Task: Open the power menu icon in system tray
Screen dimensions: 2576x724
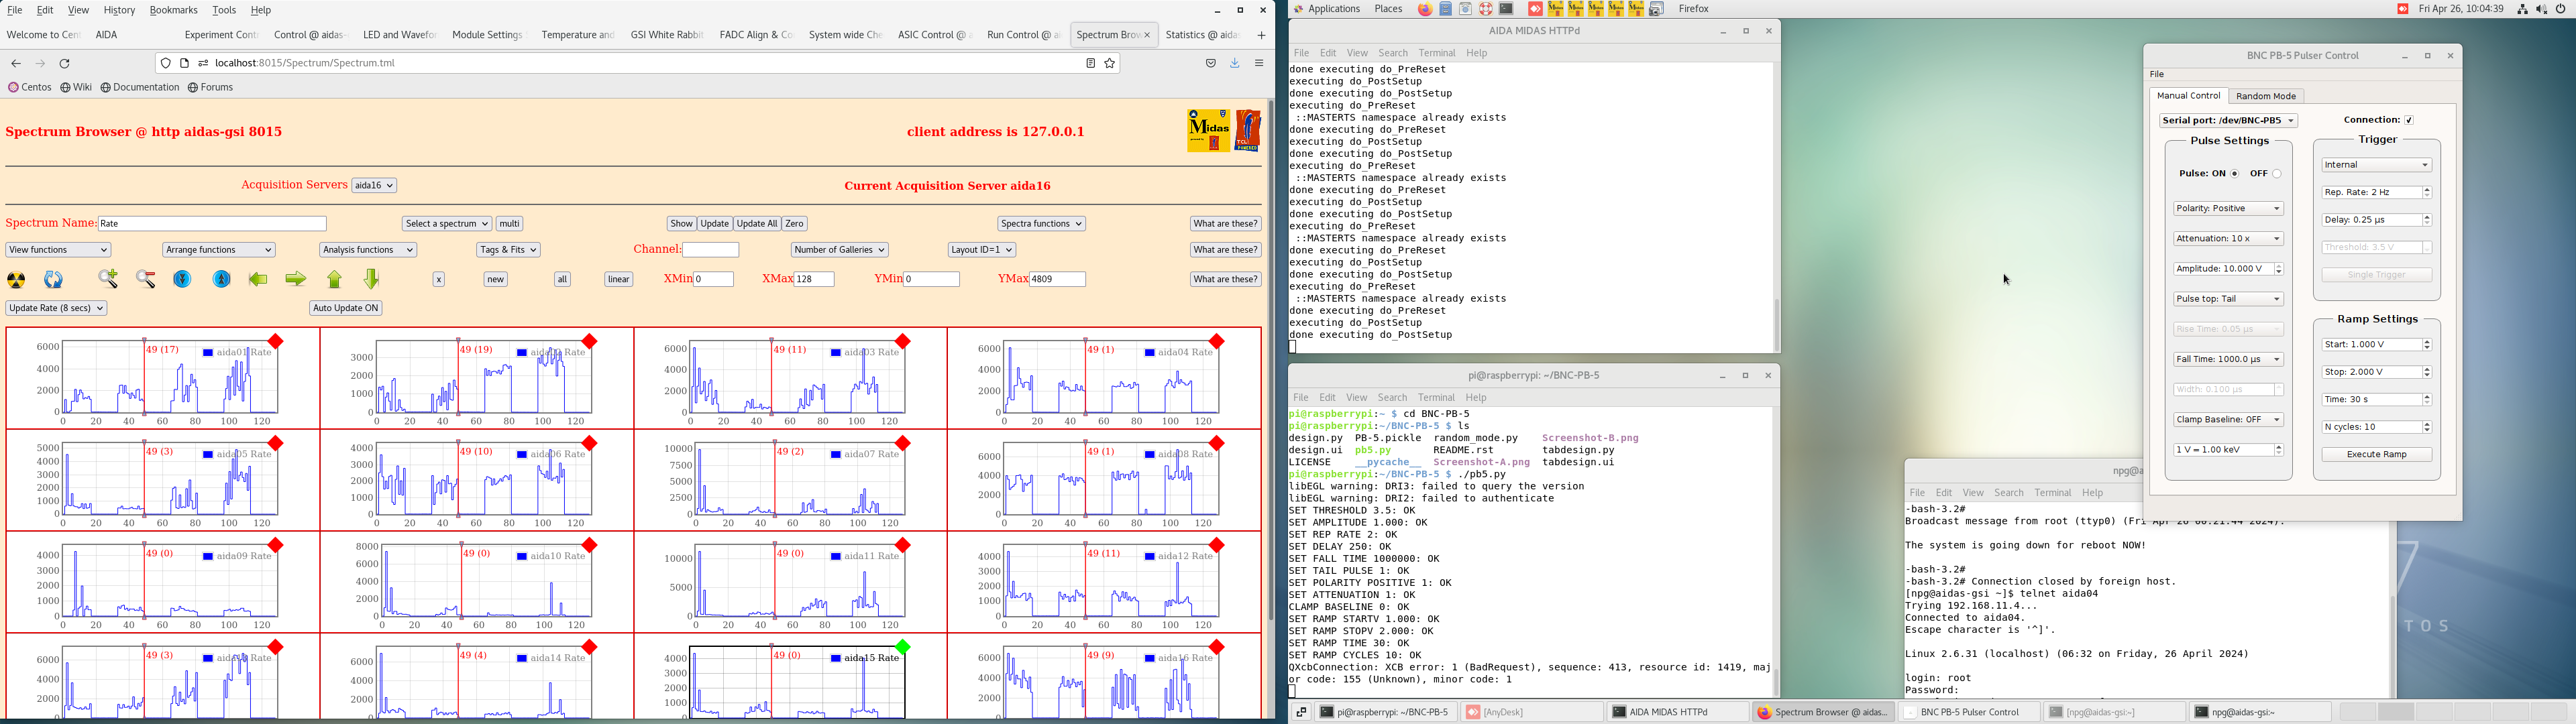Action: click(2561, 9)
